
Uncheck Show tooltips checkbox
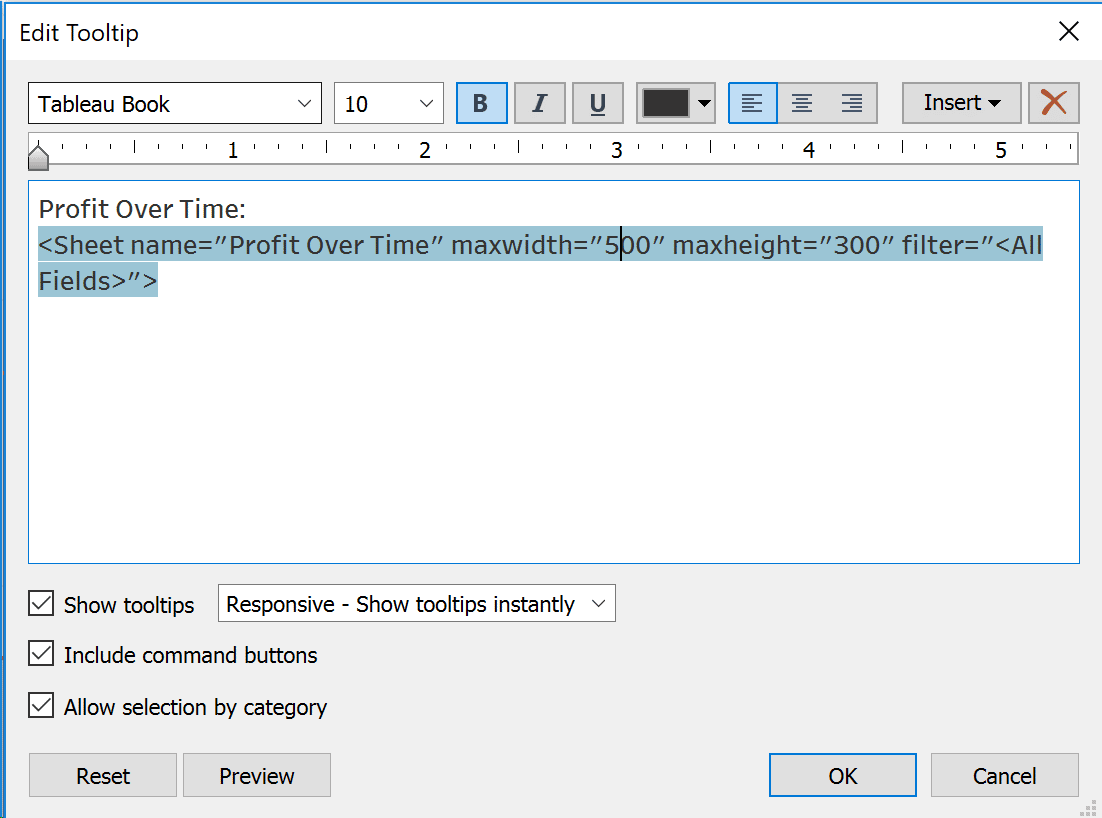click(41, 604)
